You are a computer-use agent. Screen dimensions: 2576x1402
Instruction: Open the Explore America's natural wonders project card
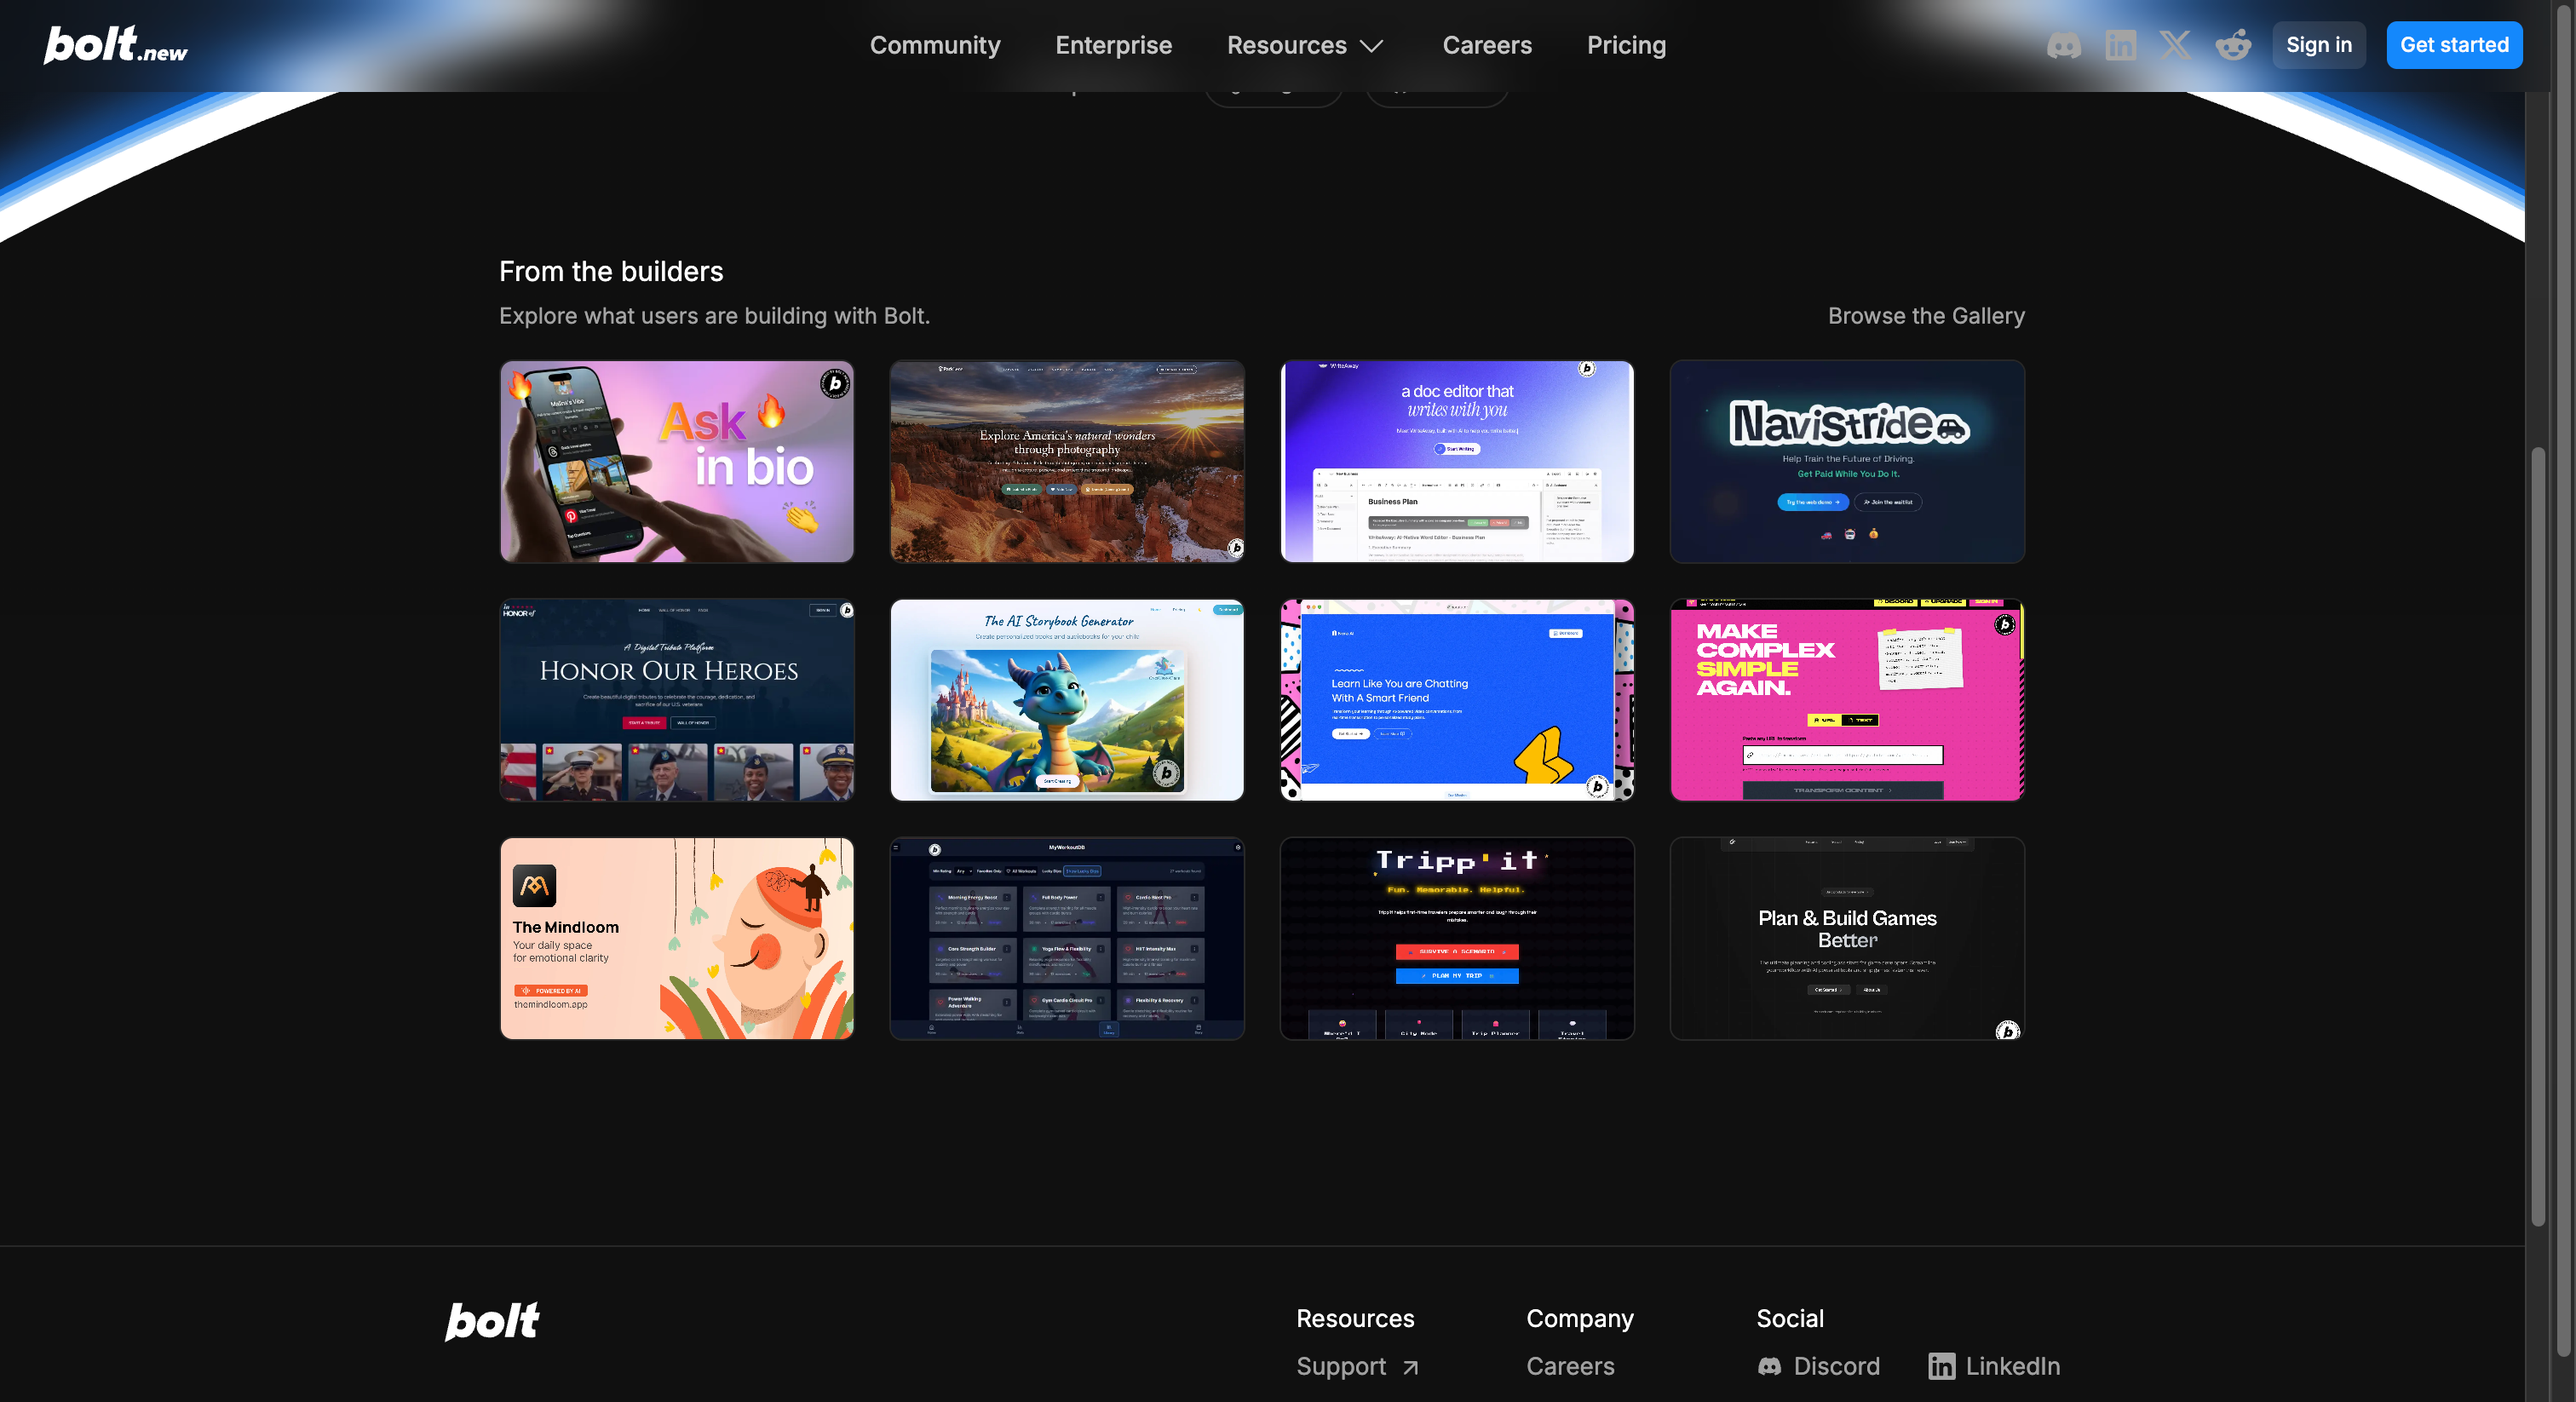[x=1067, y=462]
